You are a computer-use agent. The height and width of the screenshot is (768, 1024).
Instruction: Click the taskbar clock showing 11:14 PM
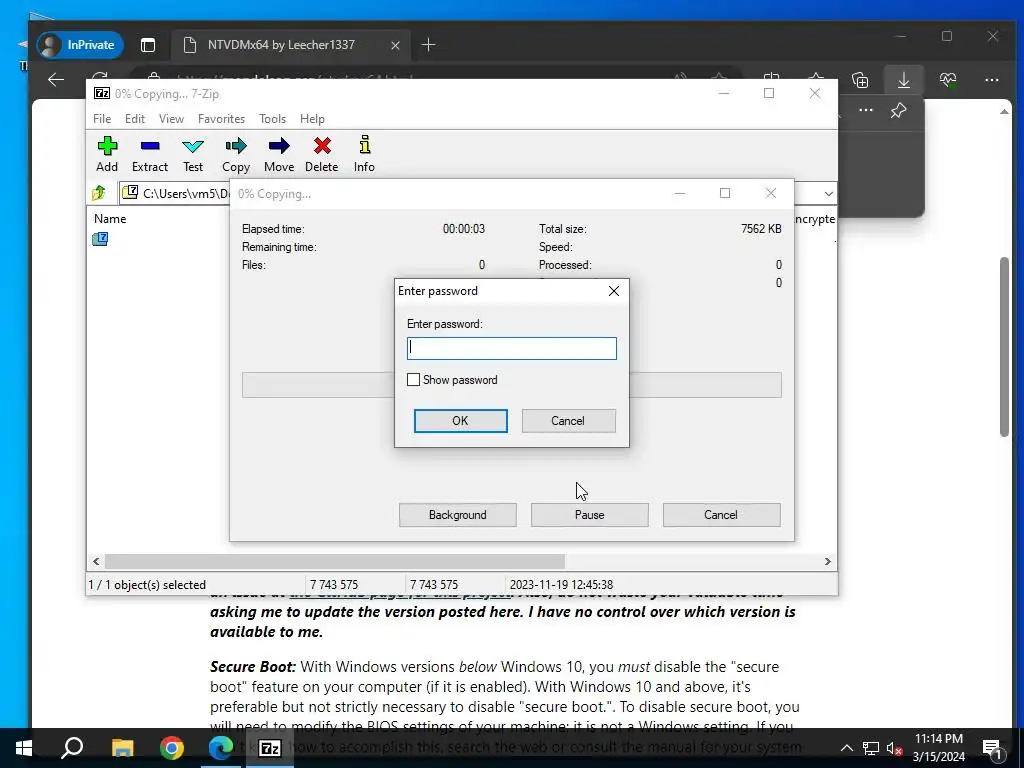click(x=938, y=748)
